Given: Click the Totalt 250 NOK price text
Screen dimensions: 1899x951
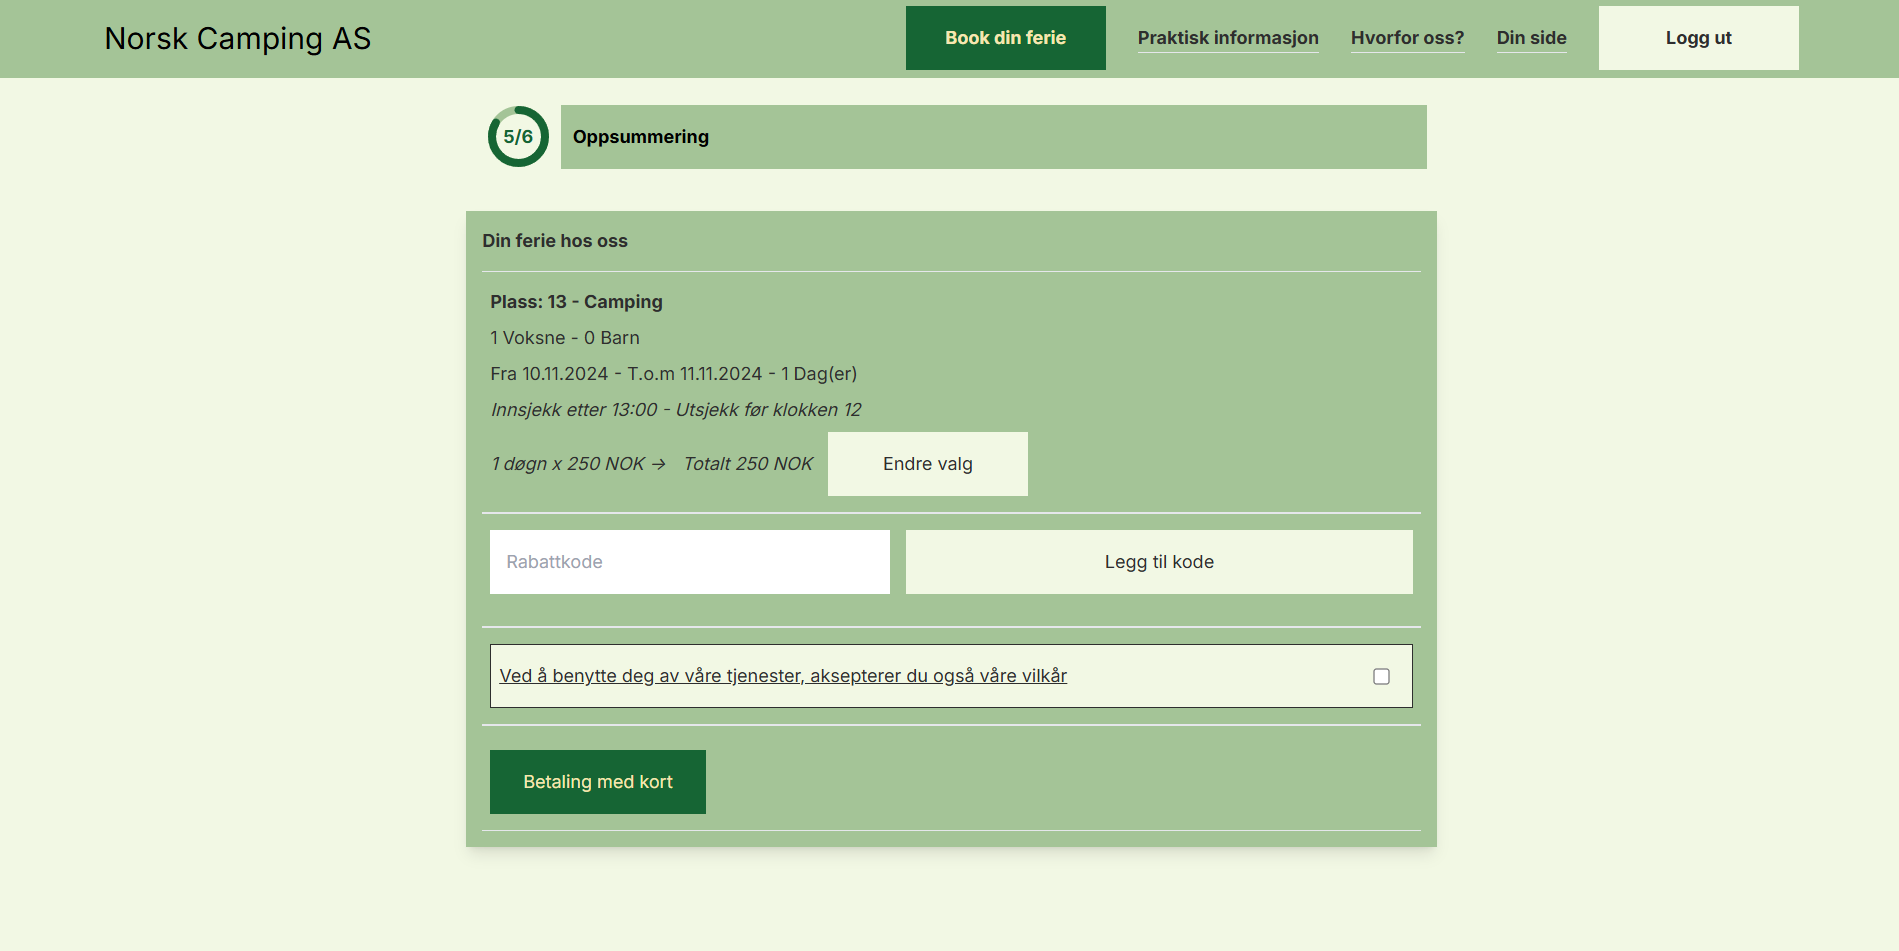Looking at the screenshot, I should click(x=748, y=464).
